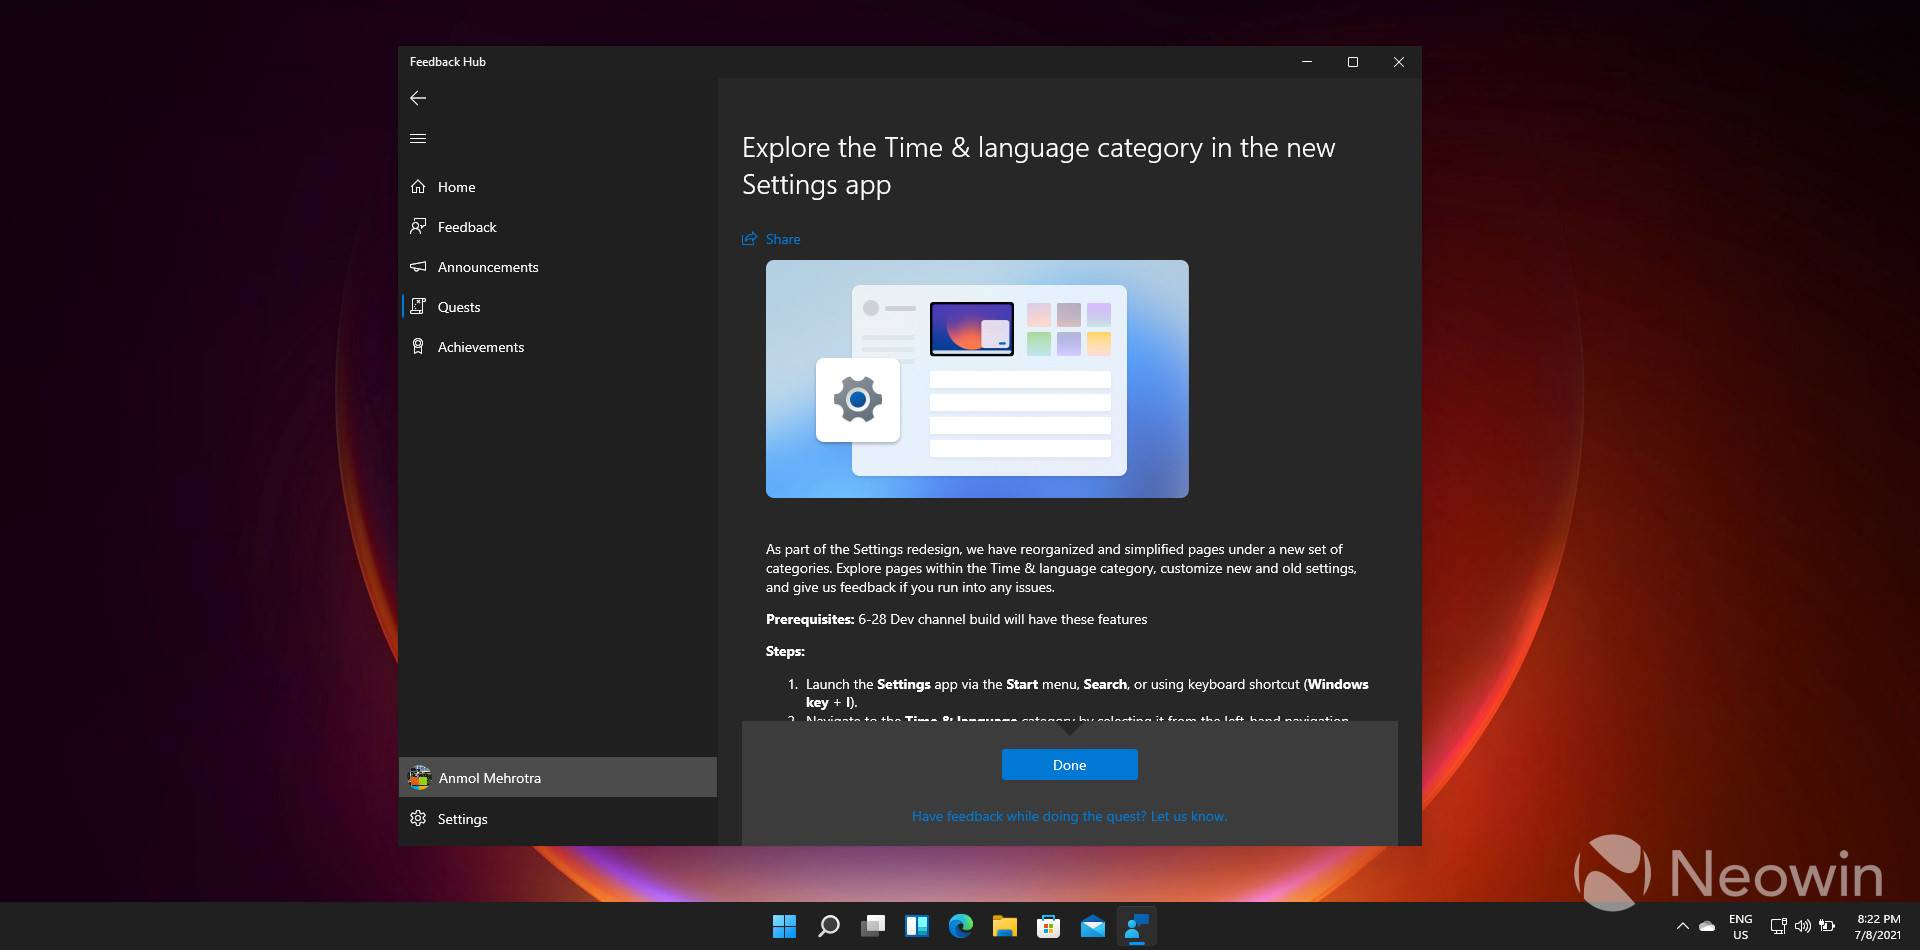Image resolution: width=1920 pixels, height=950 pixels.
Task: Click the Home house icon
Action: pyautogui.click(x=418, y=187)
